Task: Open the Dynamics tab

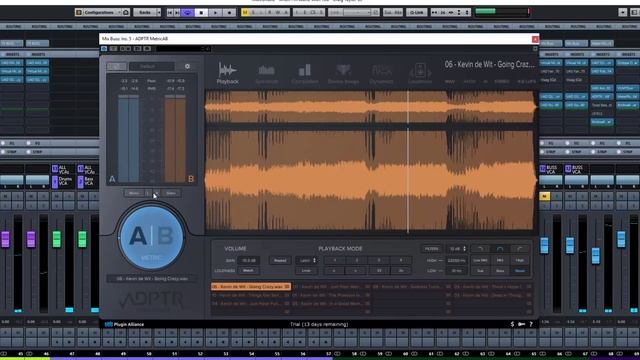Action: 381,74
